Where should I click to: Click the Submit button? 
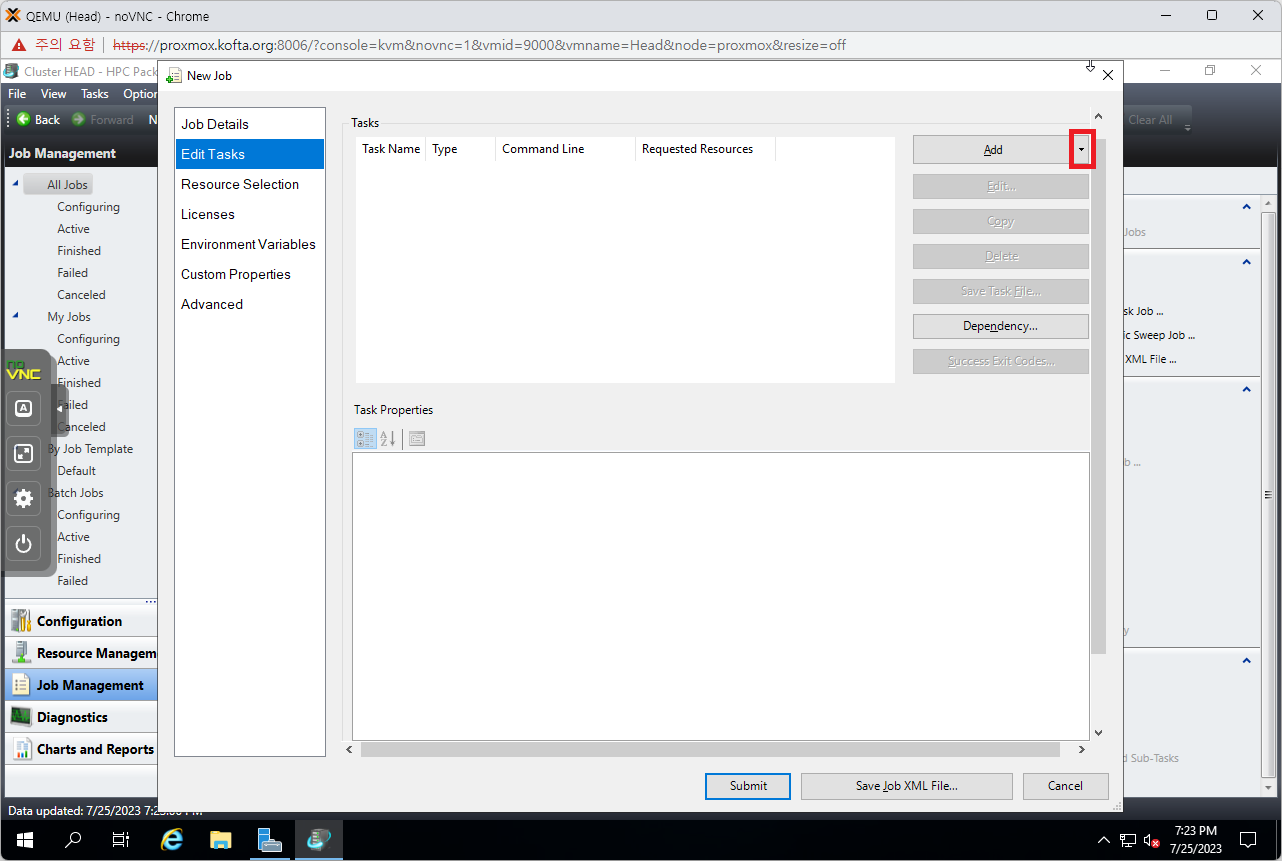coord(747,786)
